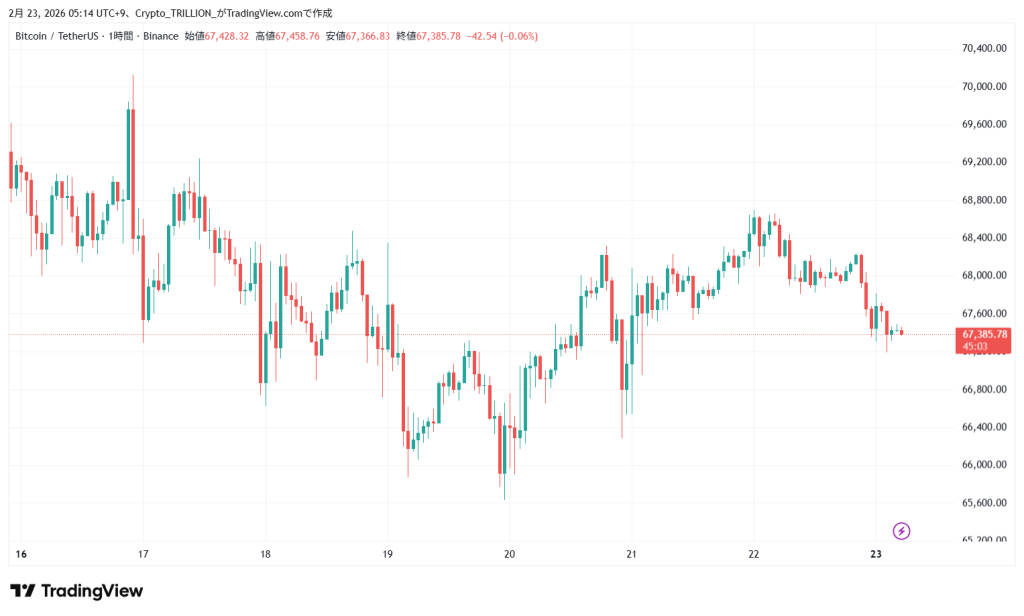Click the −42.54 (−0.06%) change value

point(502,36)
